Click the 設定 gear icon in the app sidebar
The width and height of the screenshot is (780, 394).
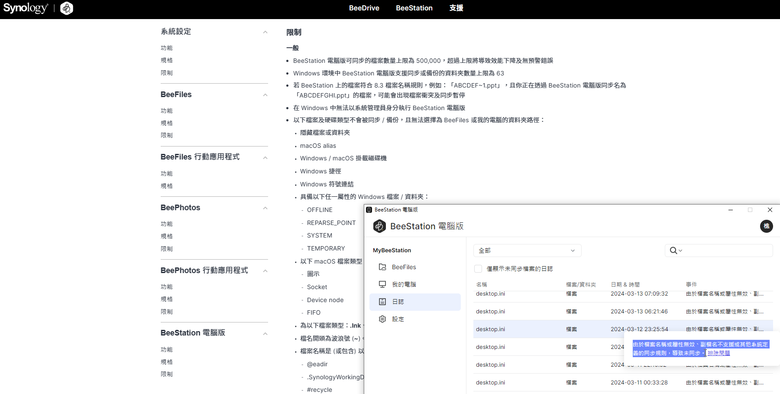click(x=382, y=319)
